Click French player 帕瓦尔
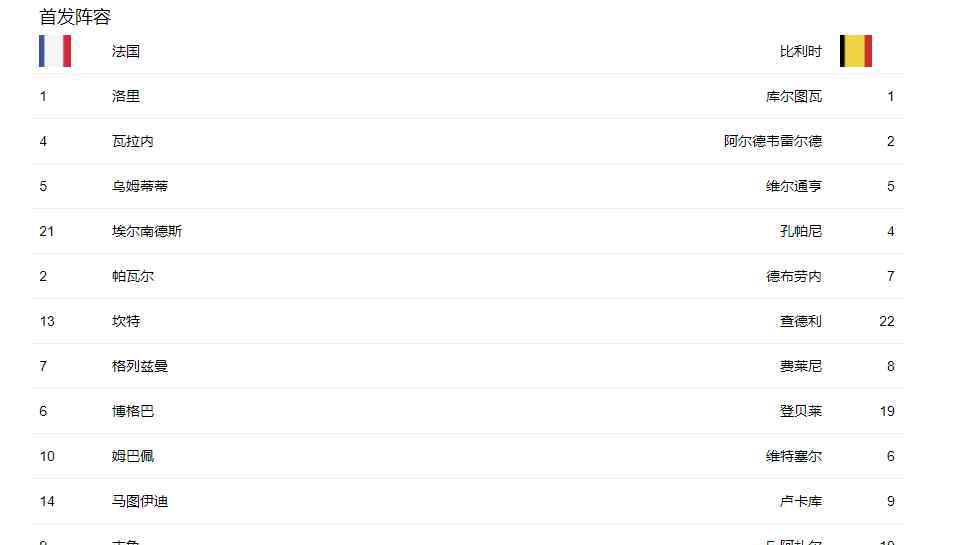This screenshot has height=545, width=960. (133, 277)
